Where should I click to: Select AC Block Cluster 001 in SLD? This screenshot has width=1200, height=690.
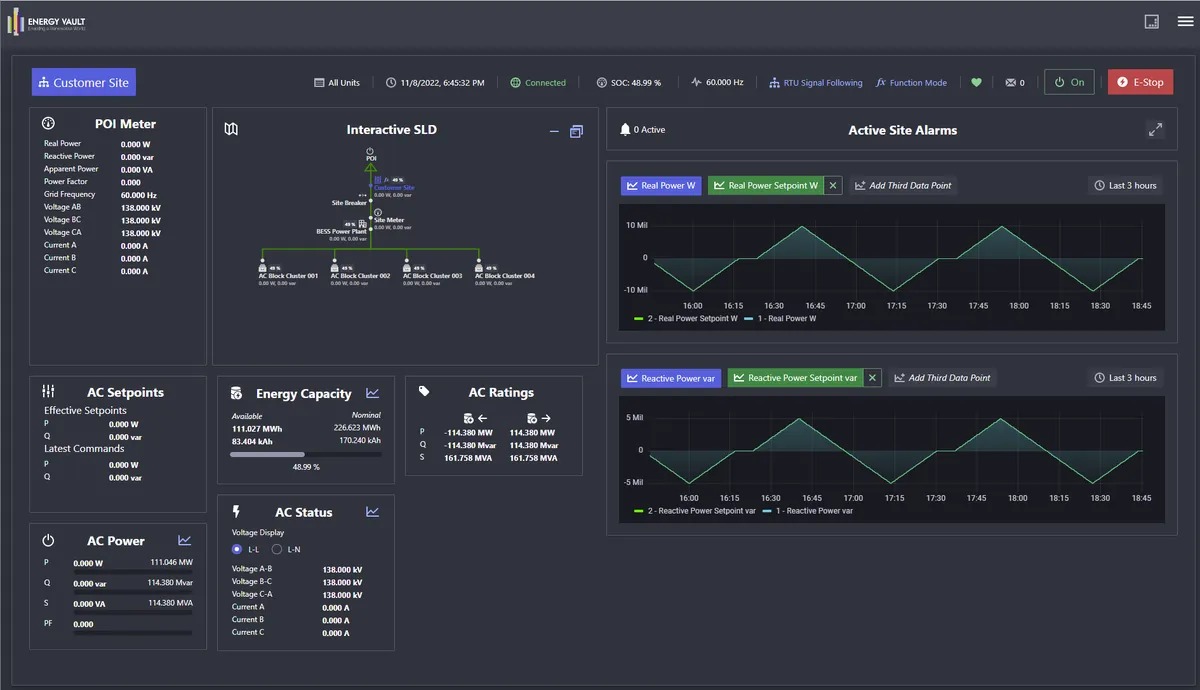tap(287, 275)
